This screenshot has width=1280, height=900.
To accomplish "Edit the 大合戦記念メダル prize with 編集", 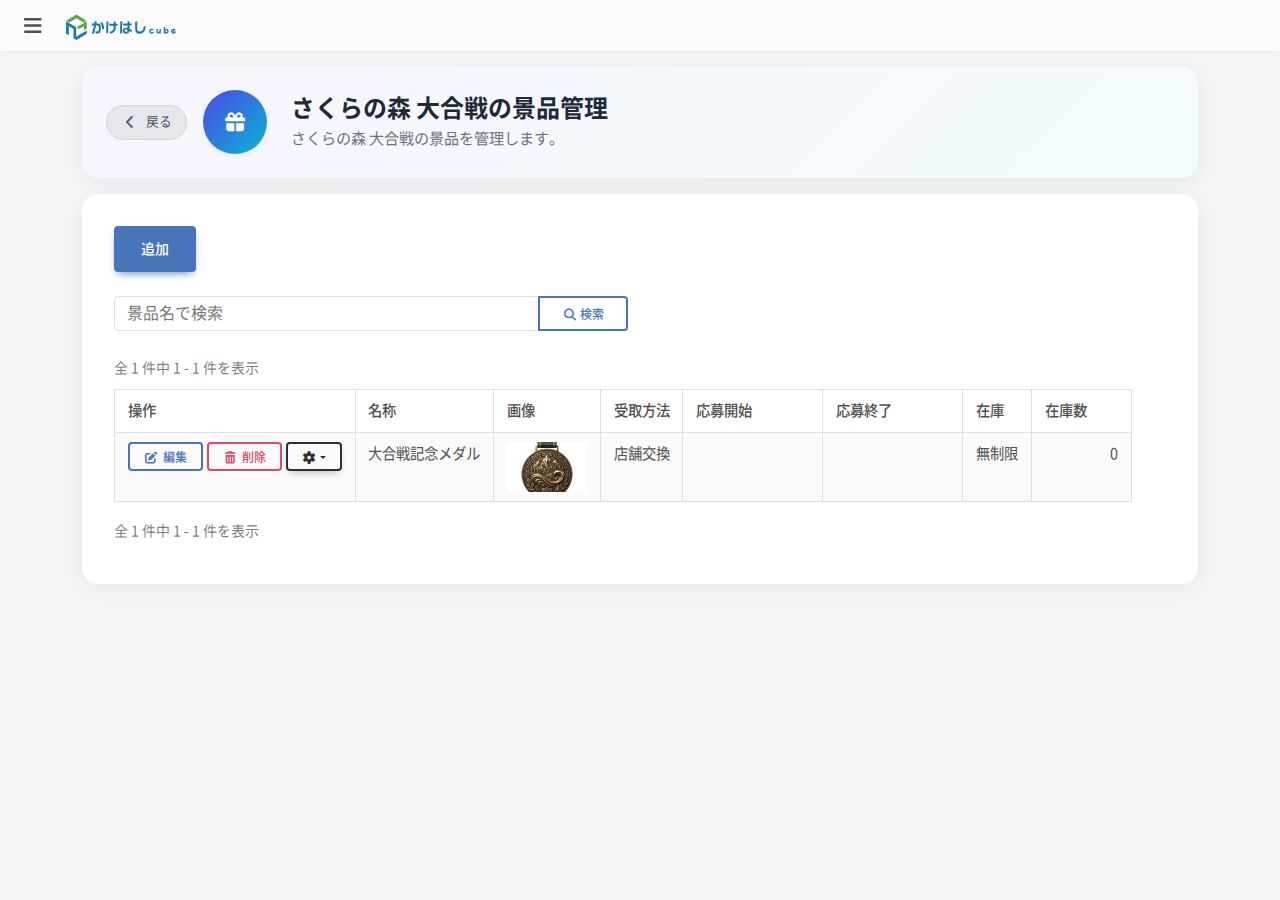I will (x=165, y=456).
